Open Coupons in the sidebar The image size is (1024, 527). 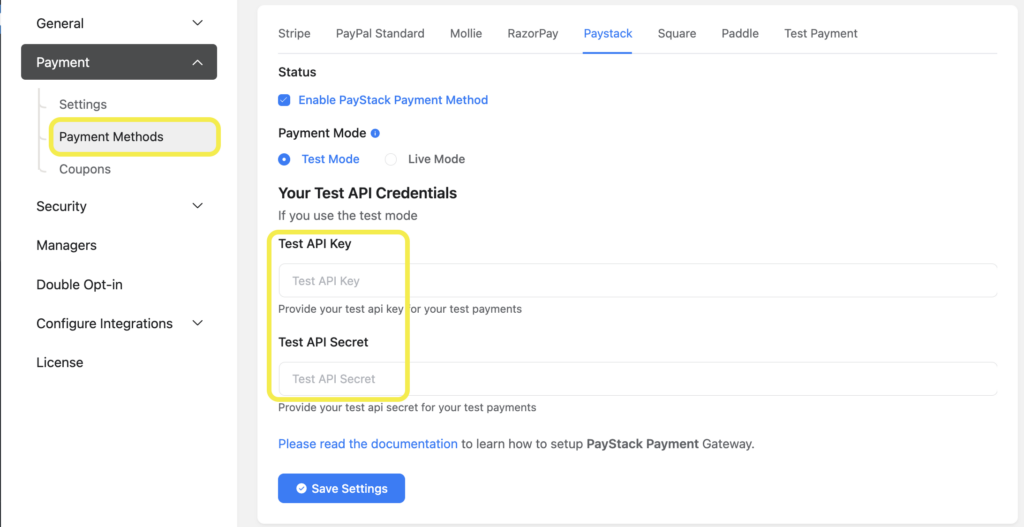[x=85, y=169]
